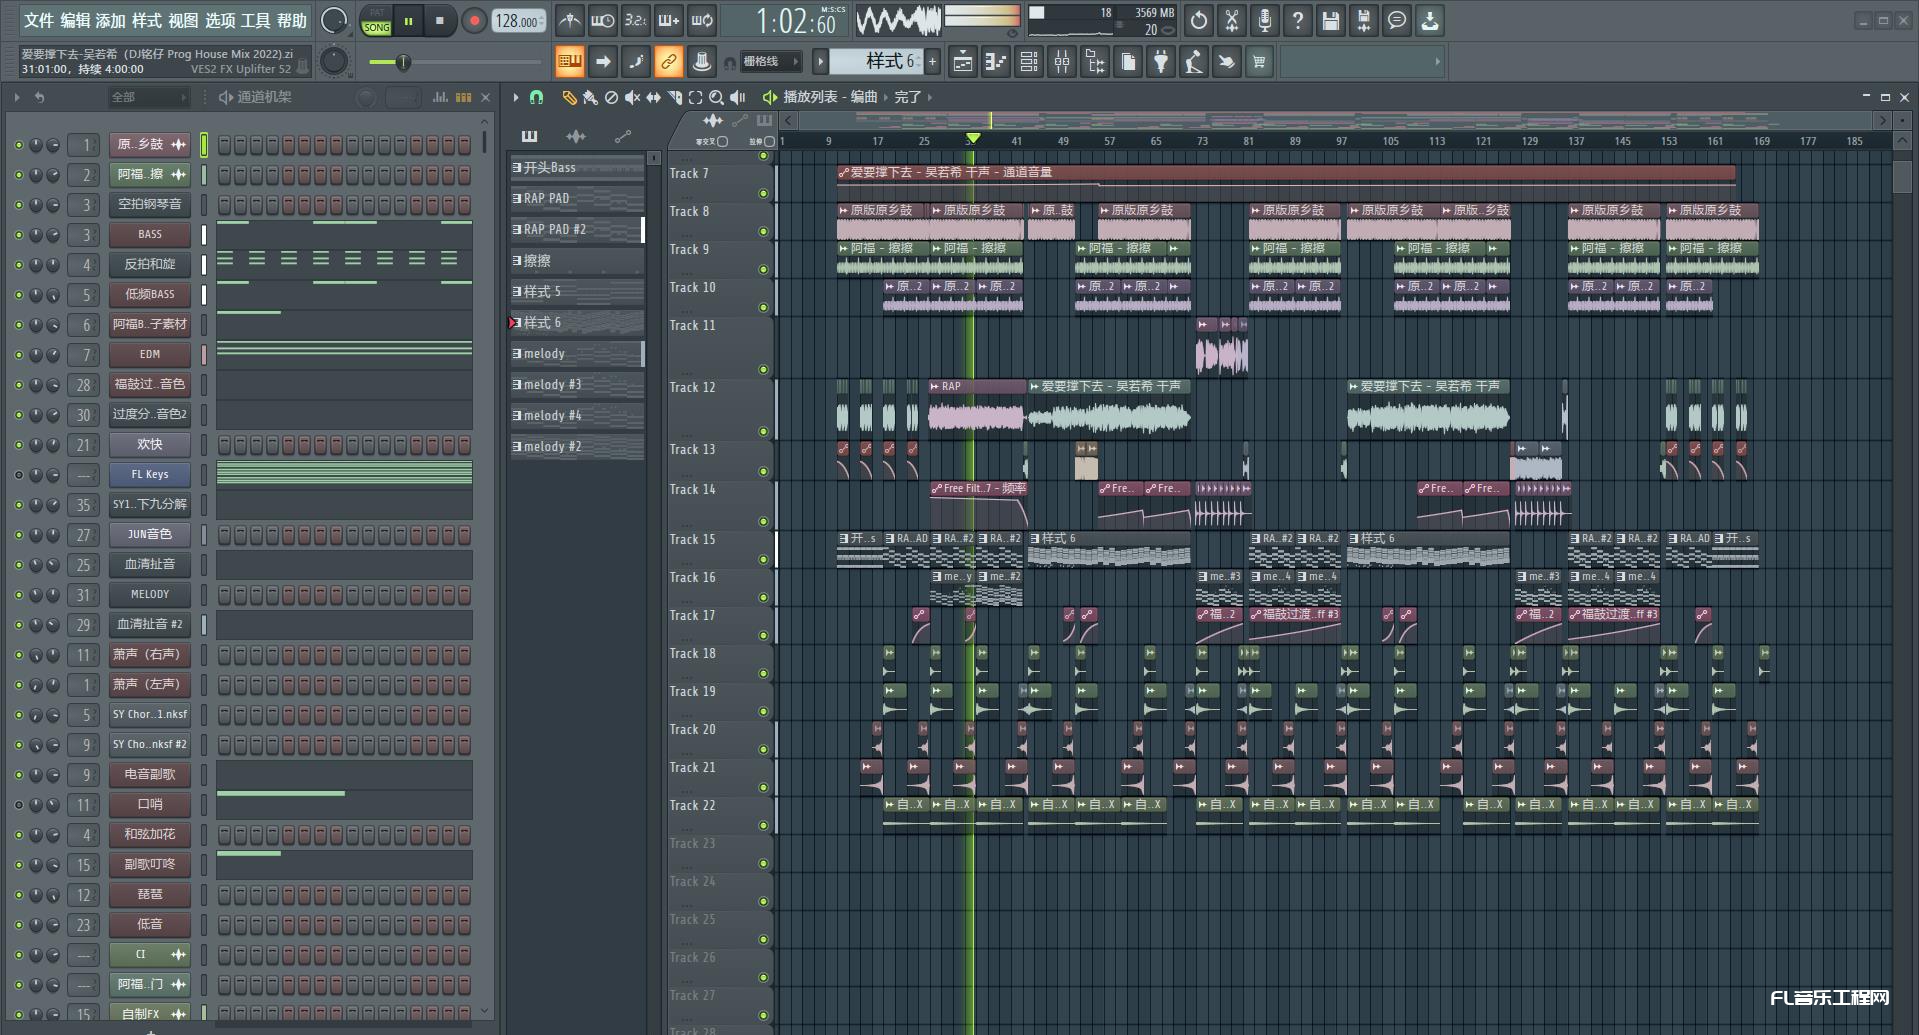Open the 选项 menu
Viewport: 1919px width, 1035px height.
(x=220, y=20)
